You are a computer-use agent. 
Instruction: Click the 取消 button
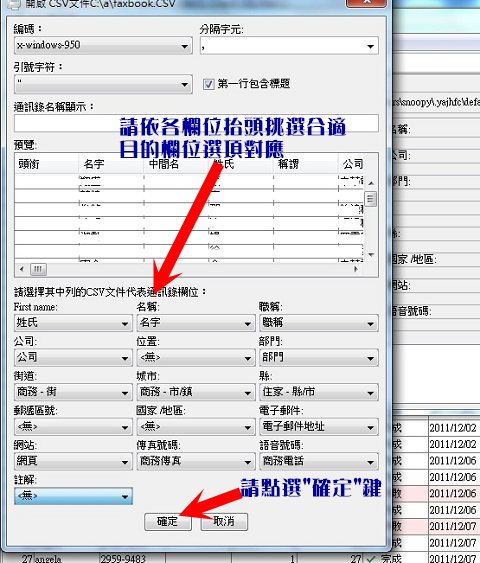tap(224, 522)
